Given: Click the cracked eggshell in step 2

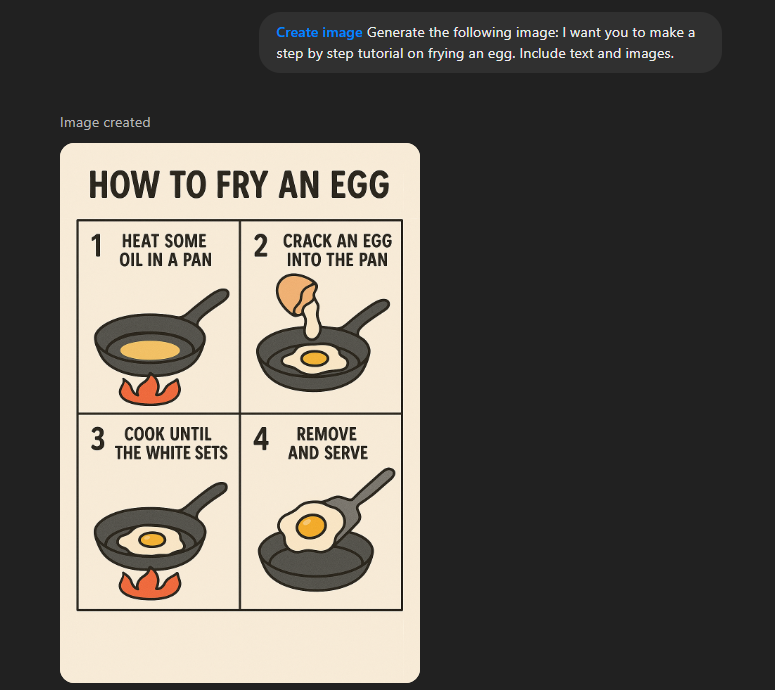Looking at the screenshot, I should [294, 296].
